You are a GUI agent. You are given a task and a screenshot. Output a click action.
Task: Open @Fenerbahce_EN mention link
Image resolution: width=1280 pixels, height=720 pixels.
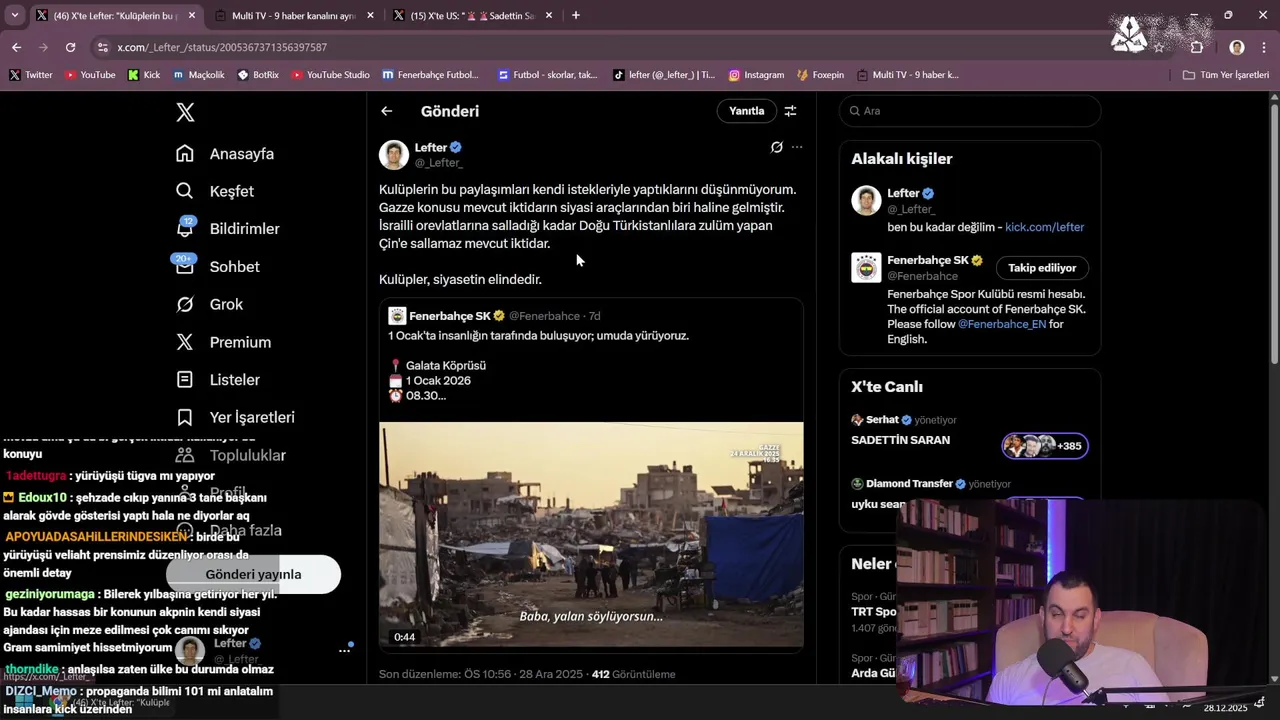[x=1002, y=324]
